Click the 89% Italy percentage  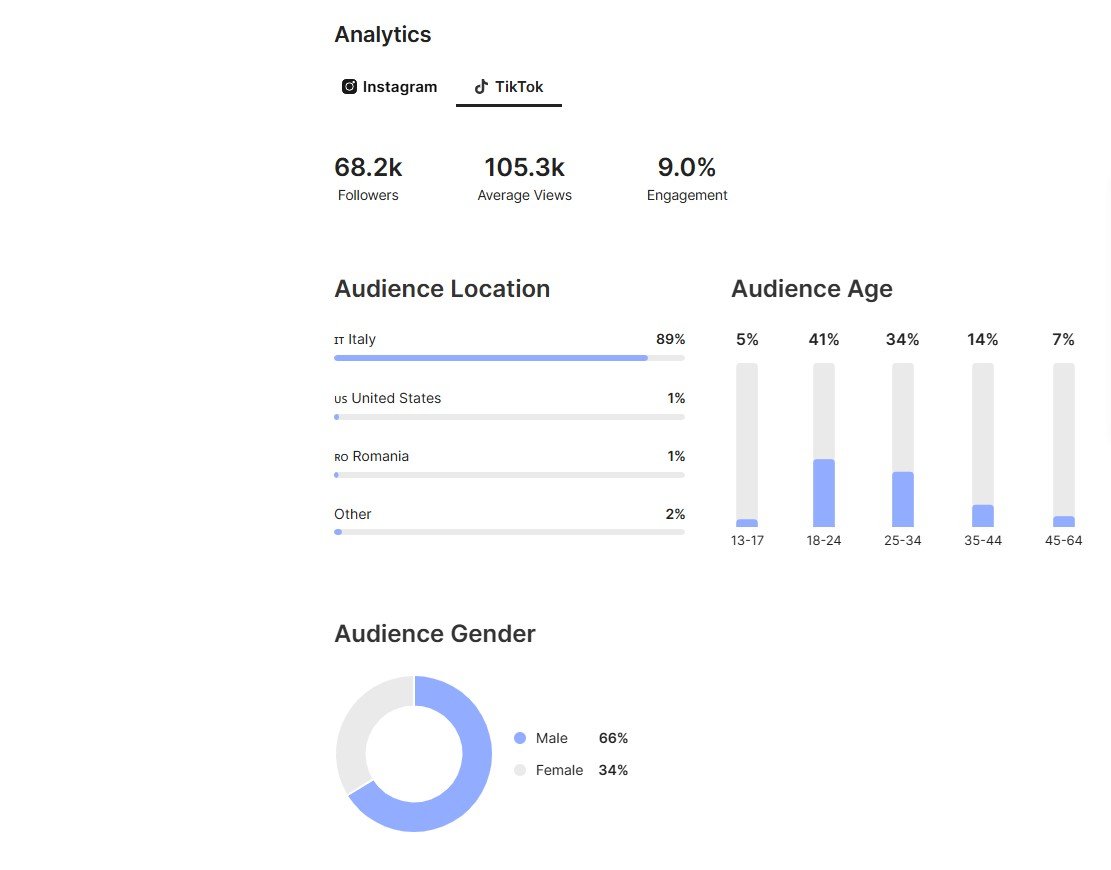click(x=670, y=339)
